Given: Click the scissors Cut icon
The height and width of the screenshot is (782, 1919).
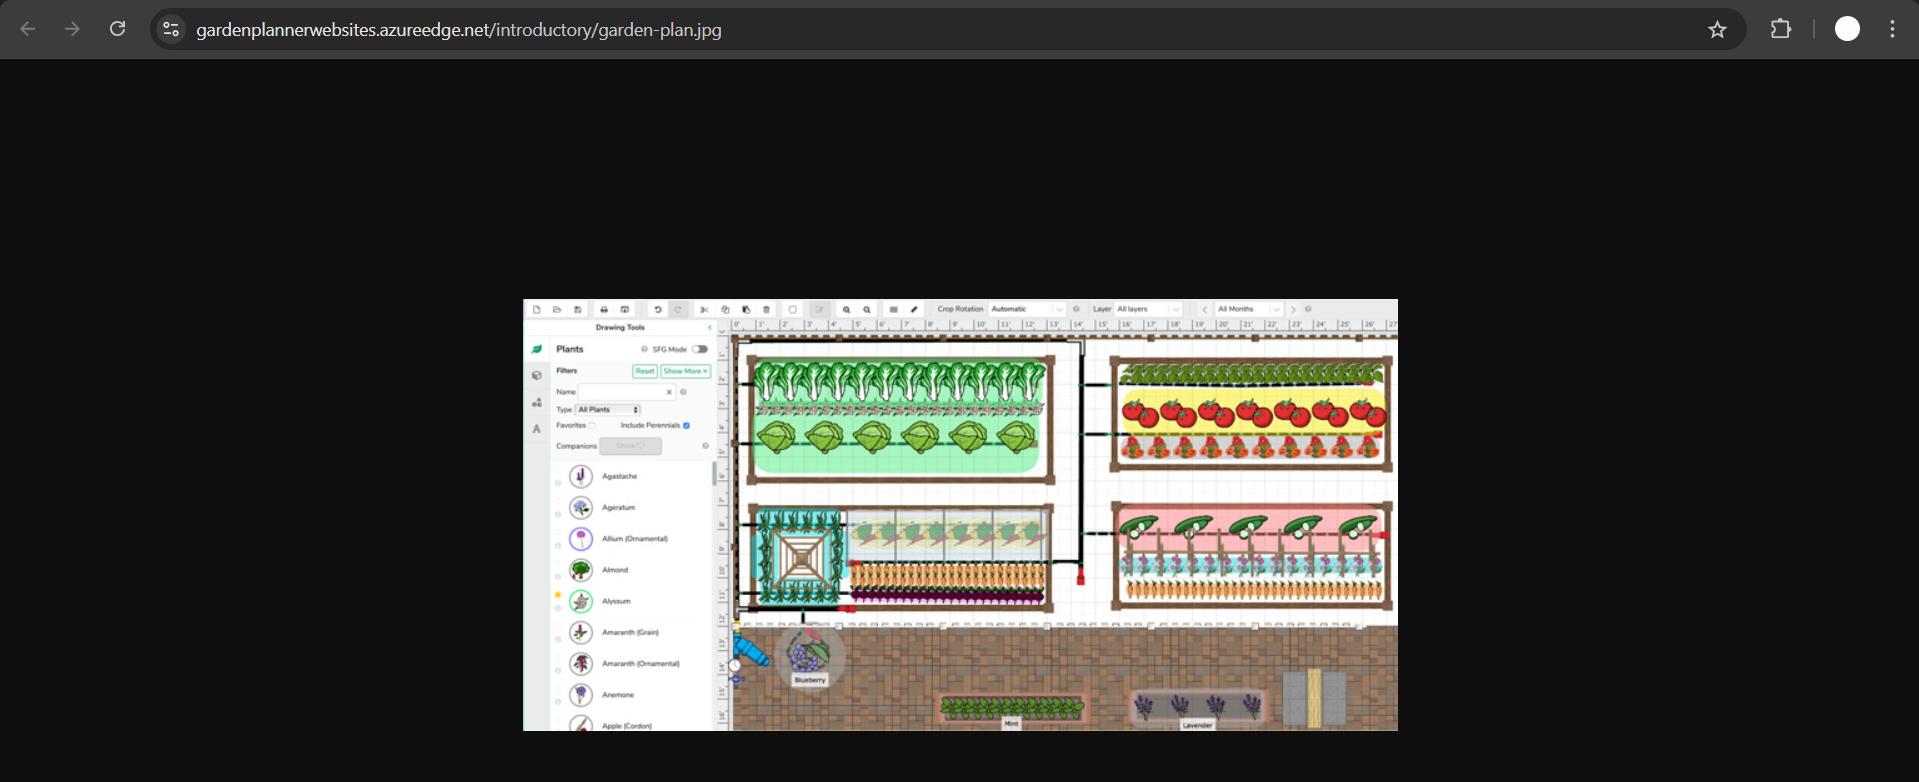Looking at the screenshot, I should (x=704, y=310).
